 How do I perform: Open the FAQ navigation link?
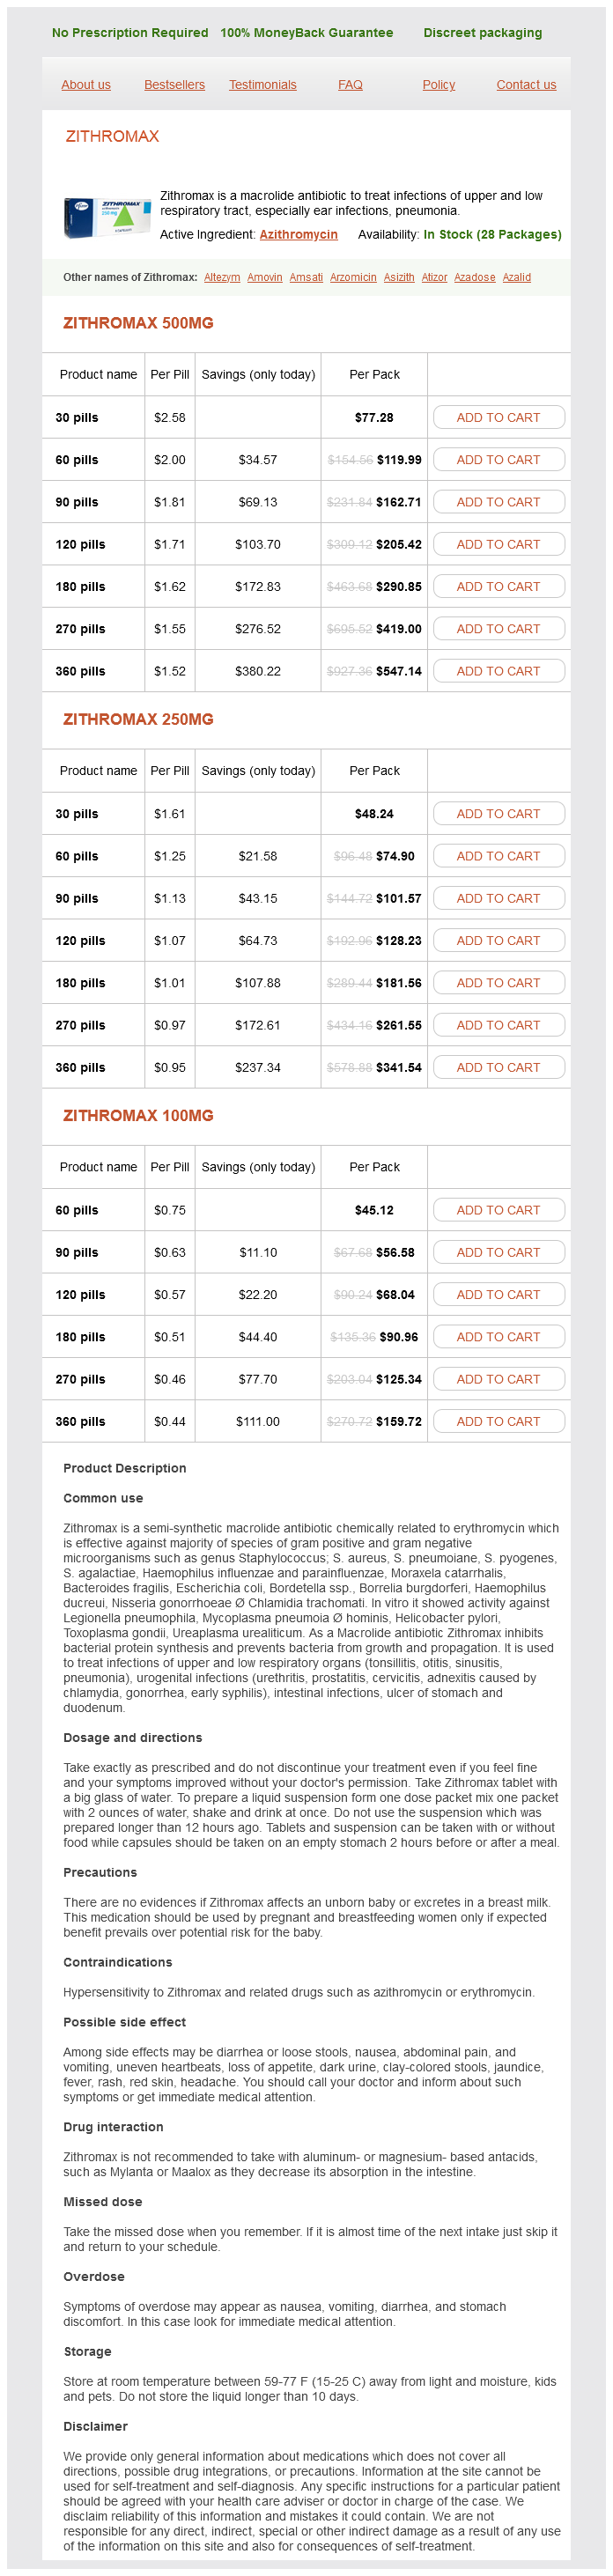350,85
